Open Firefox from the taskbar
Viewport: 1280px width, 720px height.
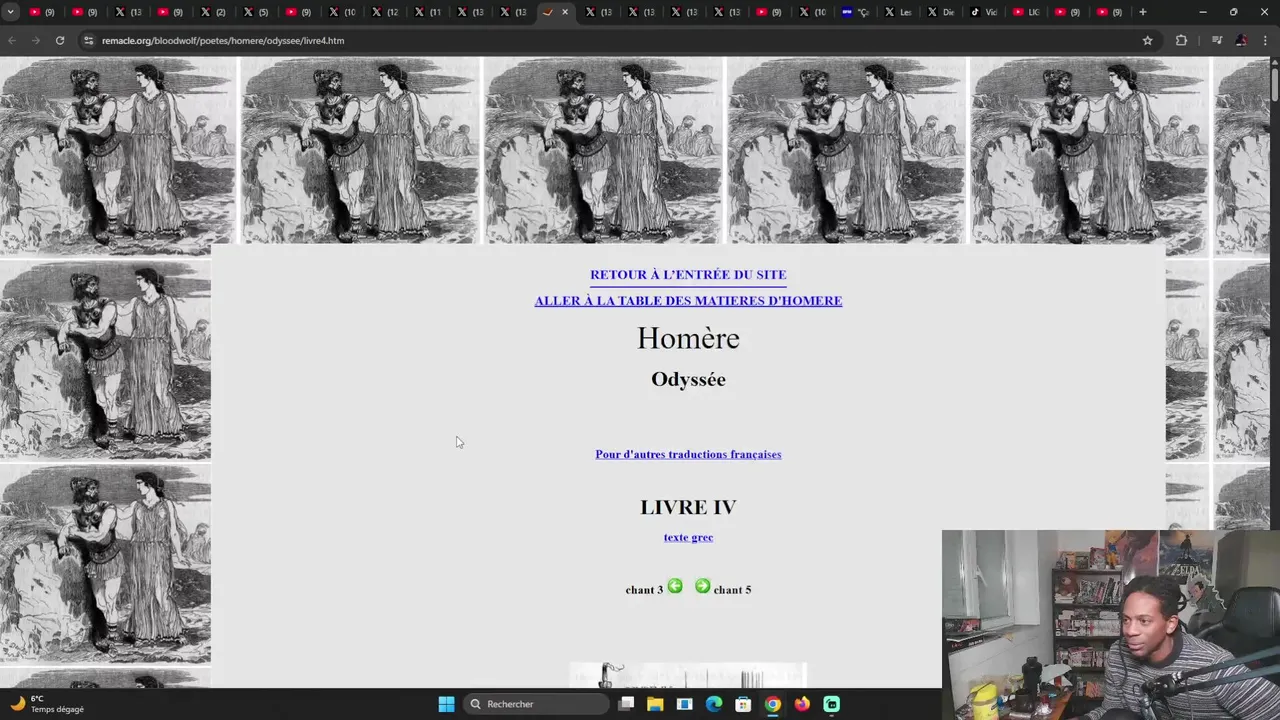point(802,704)
